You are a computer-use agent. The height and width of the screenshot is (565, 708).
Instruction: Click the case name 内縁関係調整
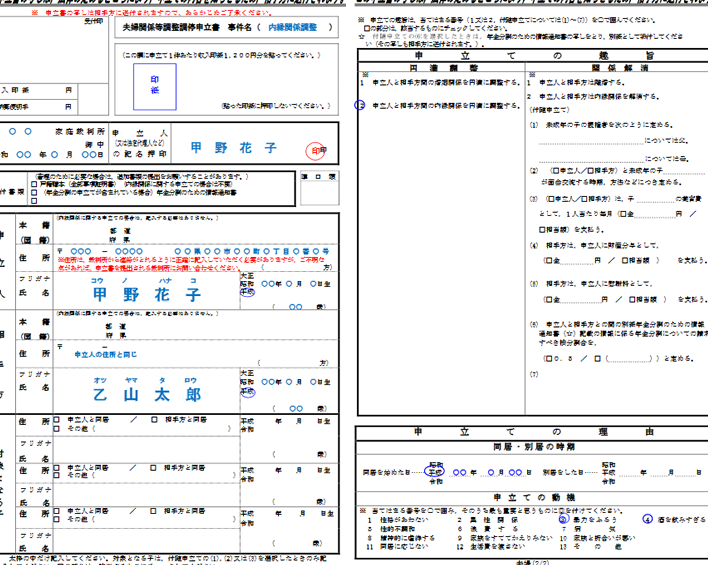tap(293, 28)
